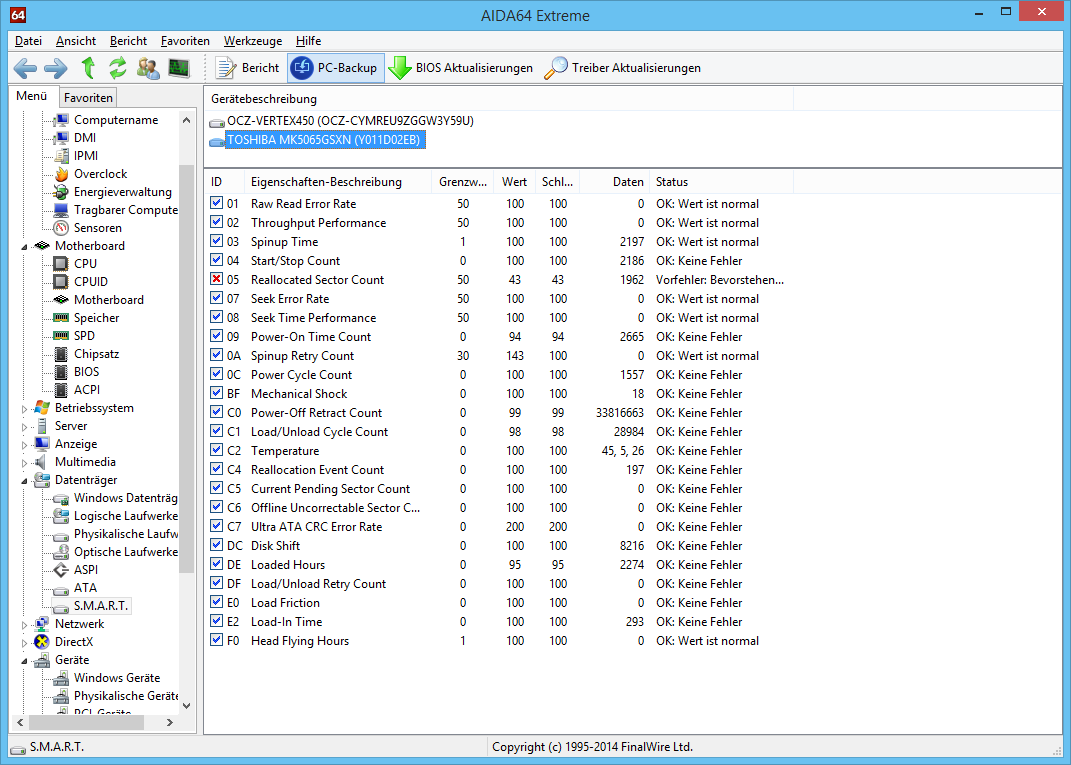
Task: Expand the Server tree node
Action: (25, 426)
